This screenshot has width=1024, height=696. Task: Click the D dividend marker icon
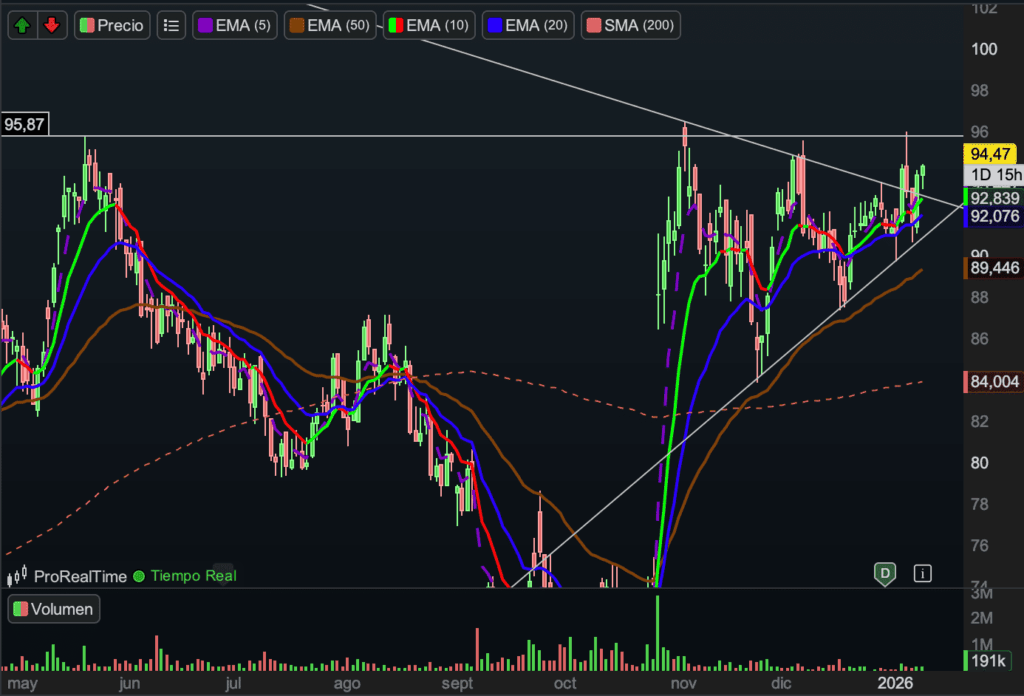click(x=884, y=573)
